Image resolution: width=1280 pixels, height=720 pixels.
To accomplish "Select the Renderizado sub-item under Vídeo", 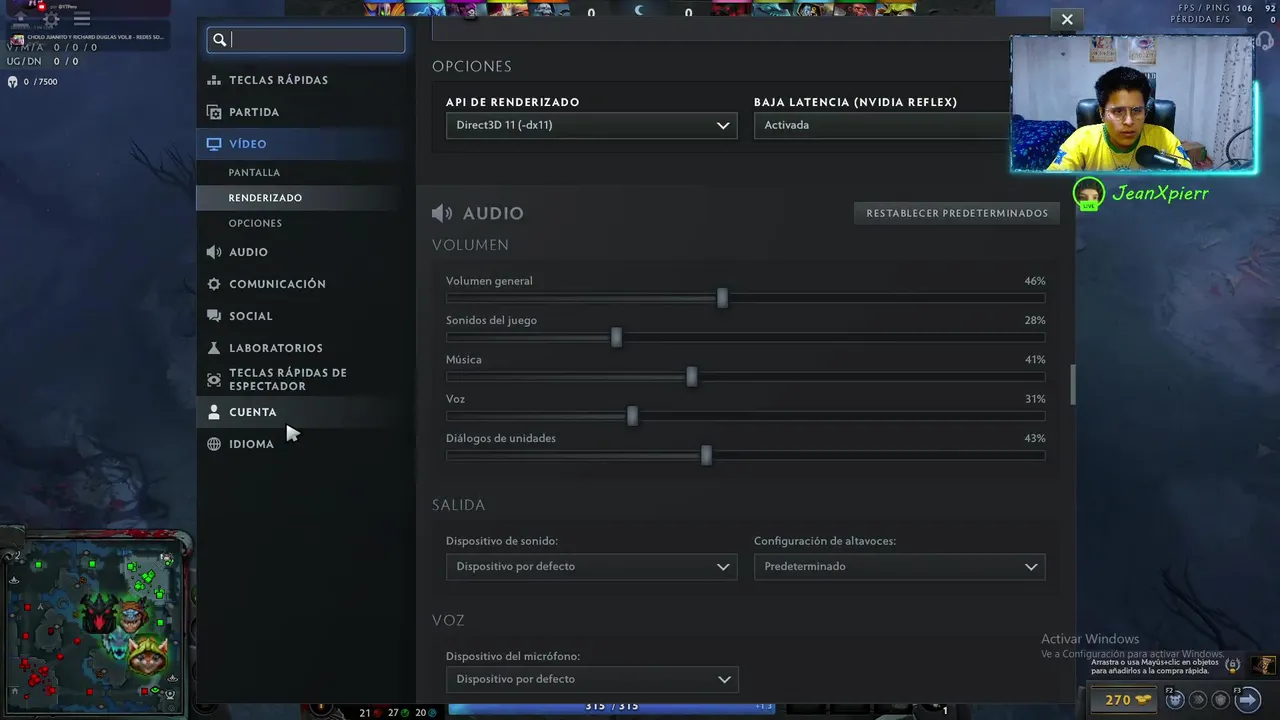I will tap(305, 198).
